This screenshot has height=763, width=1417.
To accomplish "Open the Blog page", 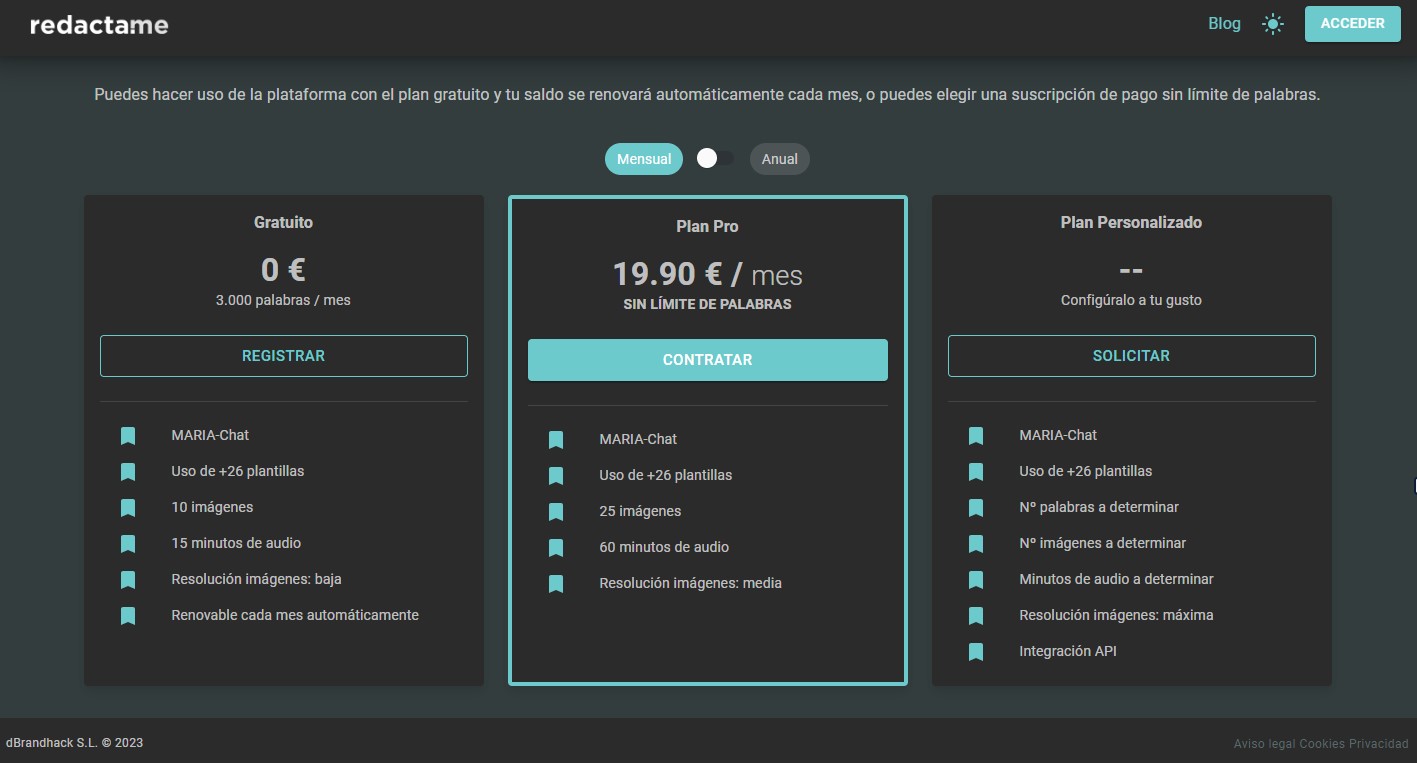I will tap(1224, 24).
